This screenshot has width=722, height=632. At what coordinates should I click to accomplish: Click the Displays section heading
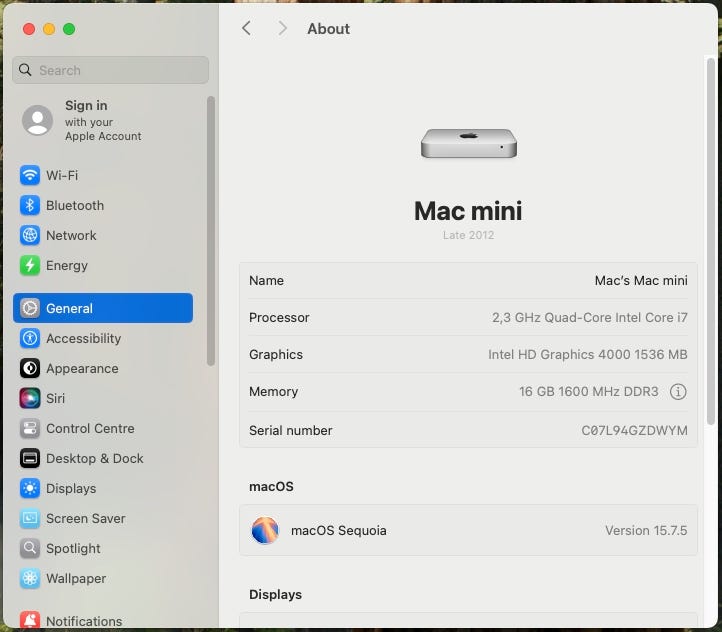[x=275, y=594]
